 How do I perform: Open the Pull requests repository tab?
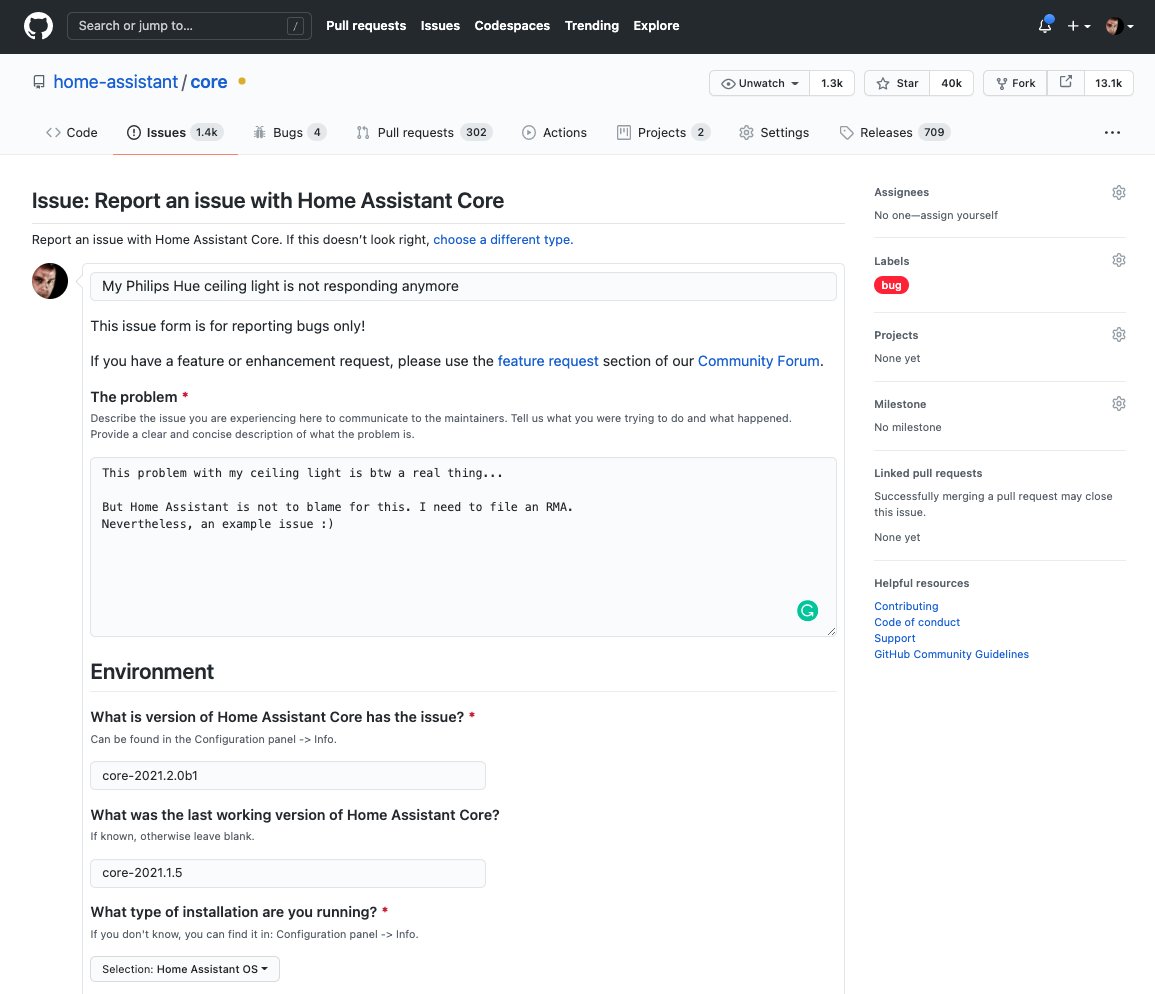click(424, 133)
